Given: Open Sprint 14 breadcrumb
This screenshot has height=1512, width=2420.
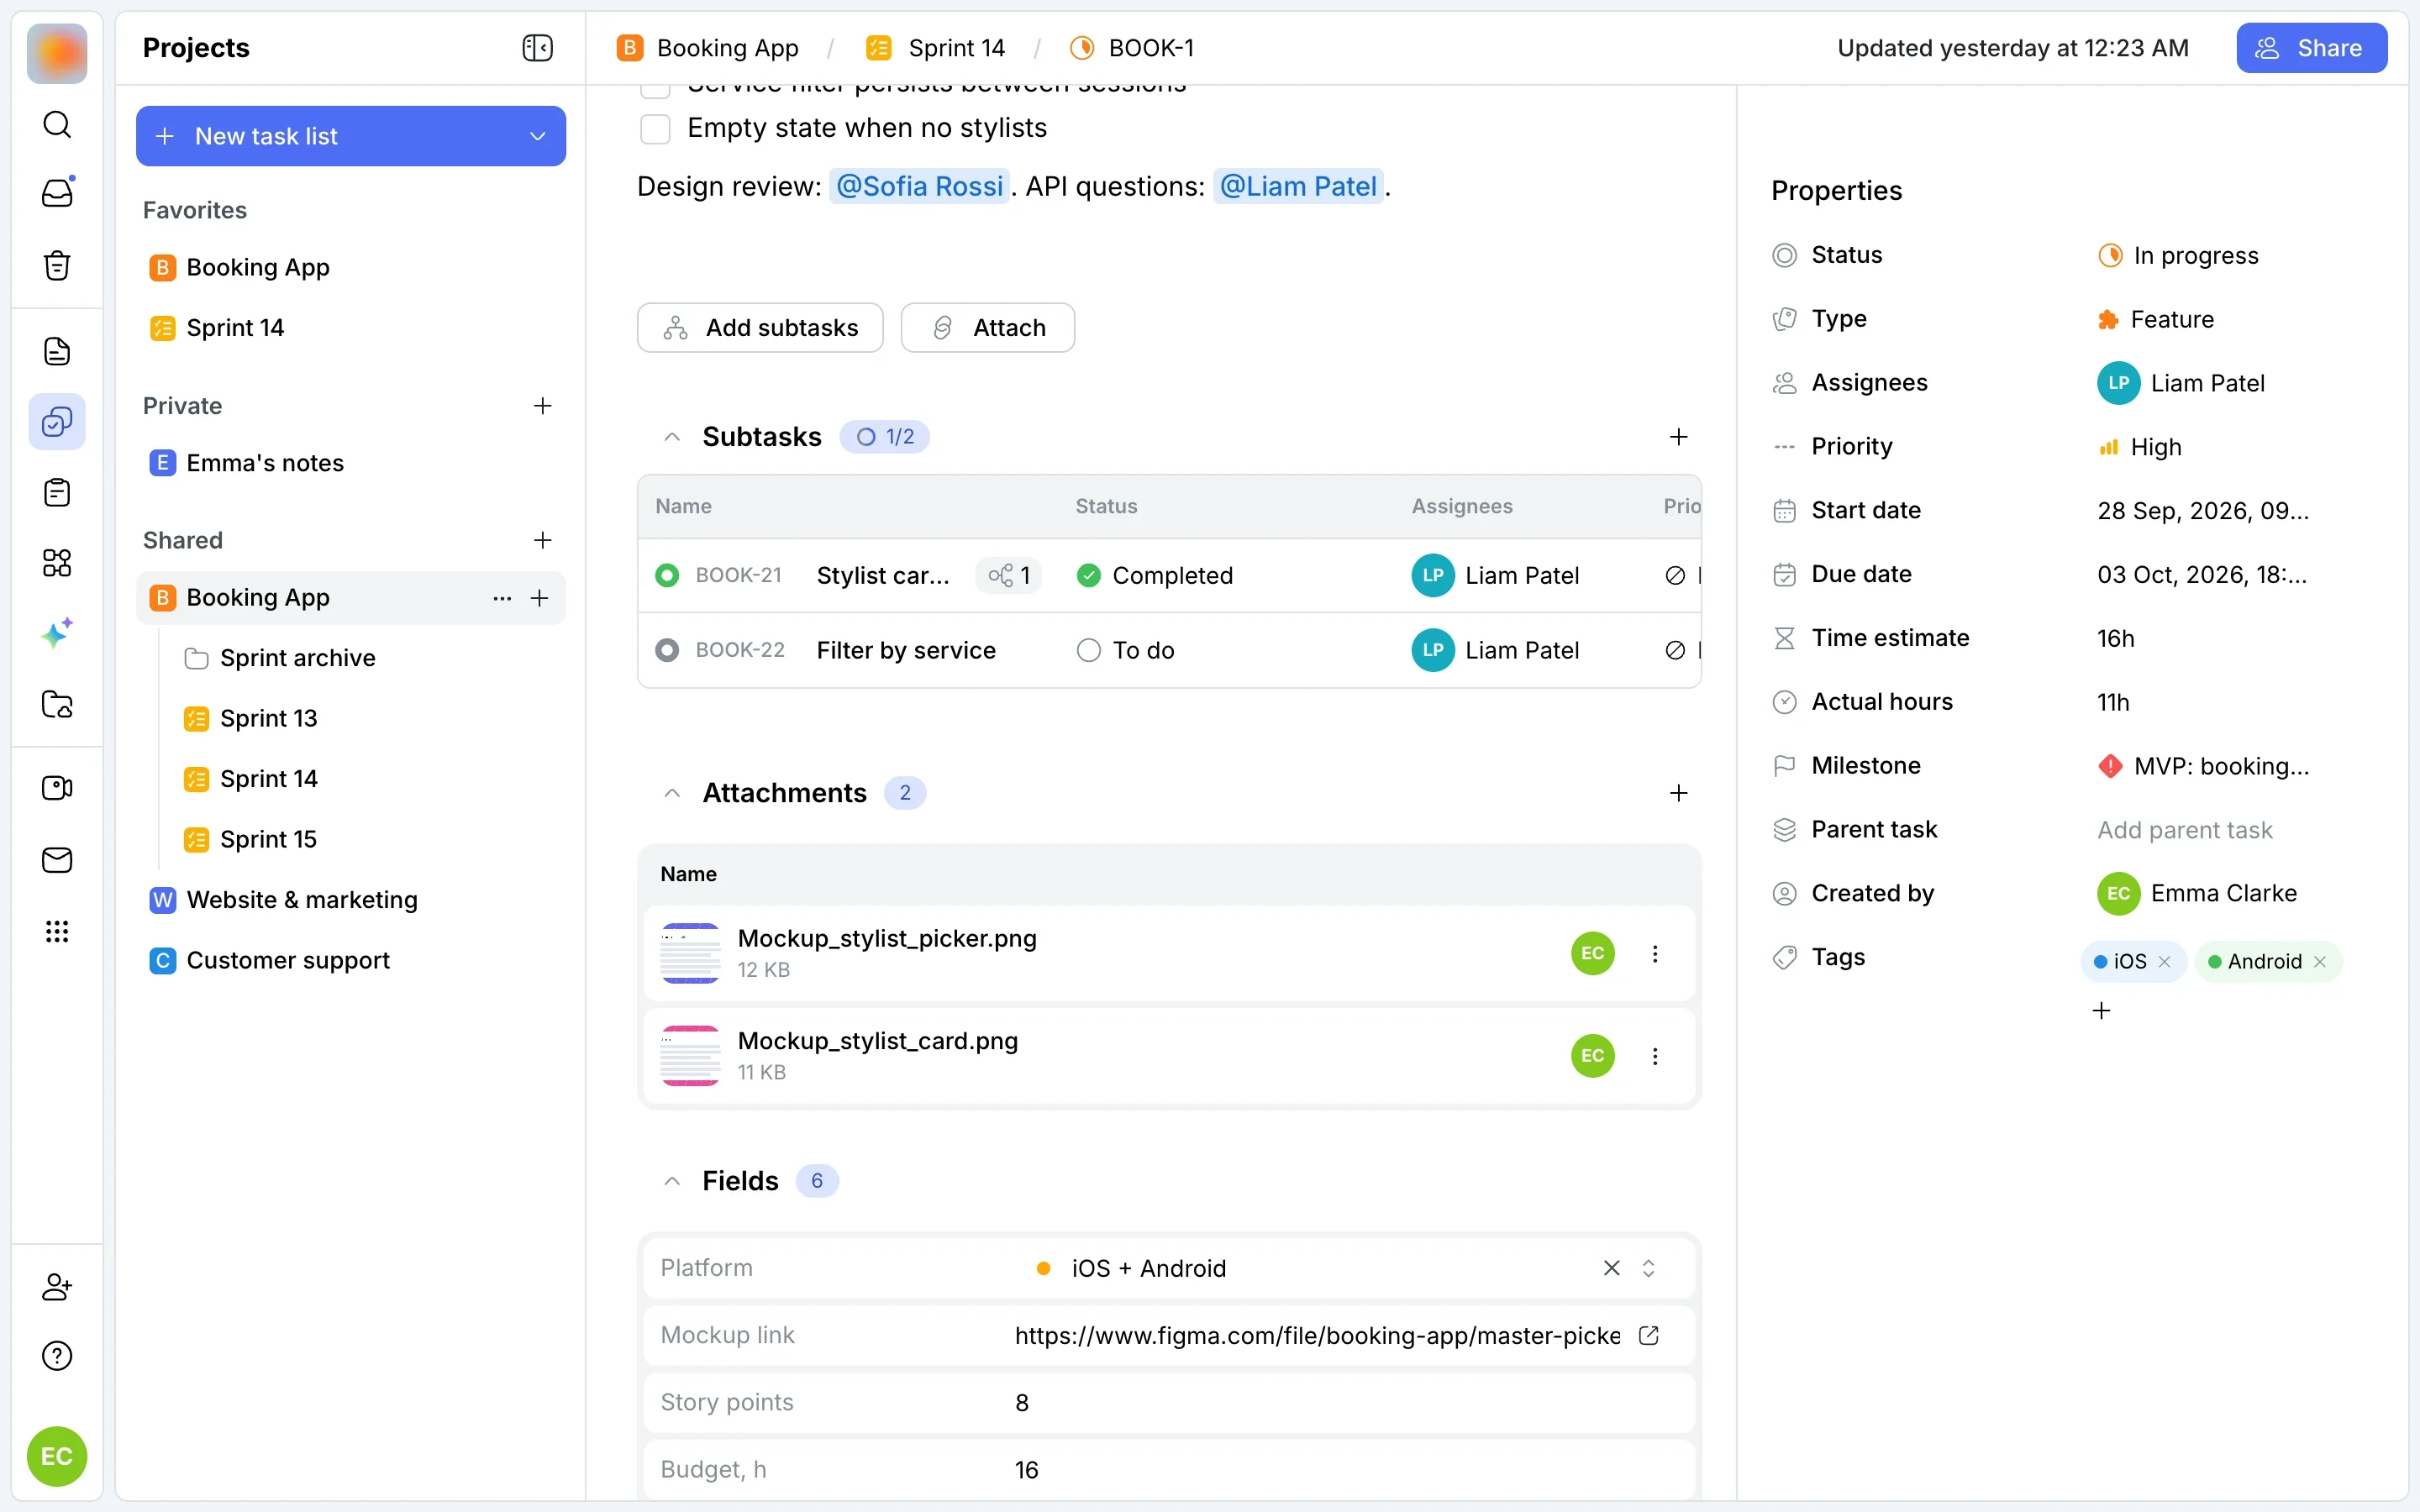Looking at the screenshot, I should click(937, 48).
